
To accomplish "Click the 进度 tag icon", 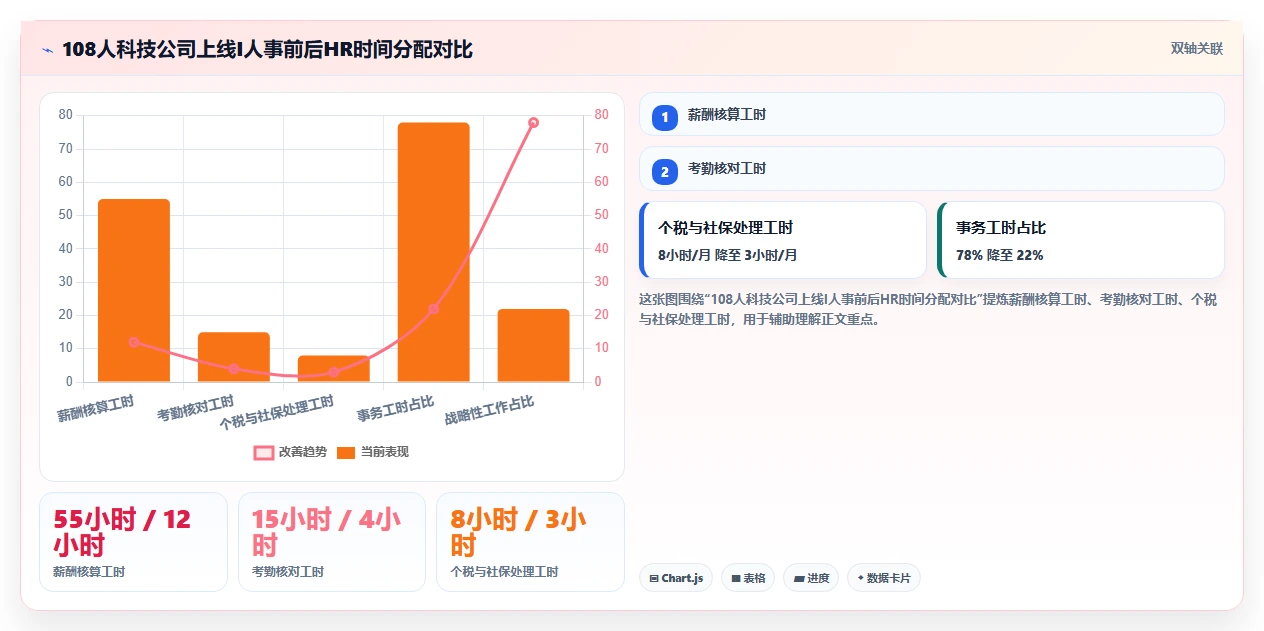I will 799,578.
